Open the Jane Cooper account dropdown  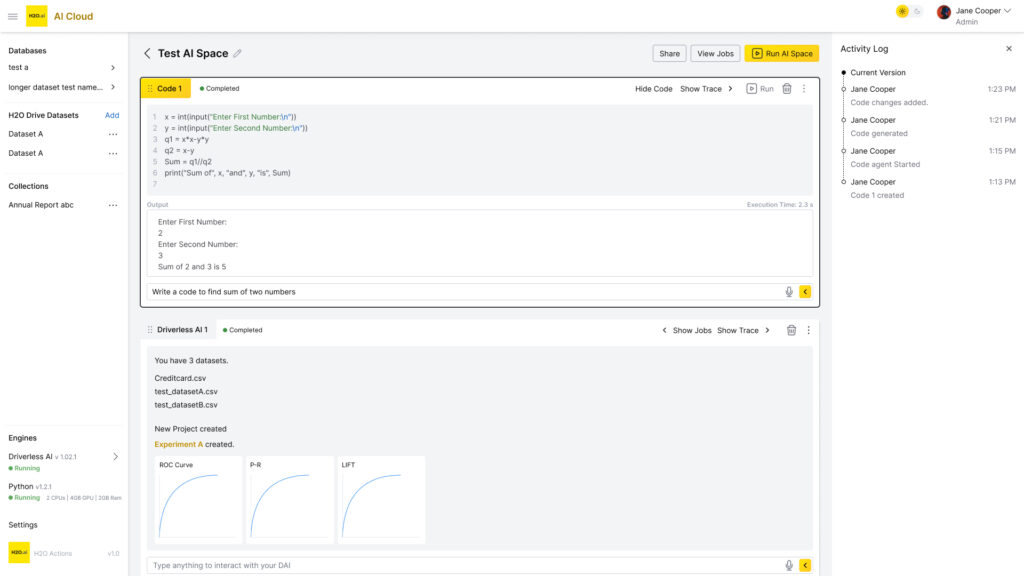pos(1009,11)
